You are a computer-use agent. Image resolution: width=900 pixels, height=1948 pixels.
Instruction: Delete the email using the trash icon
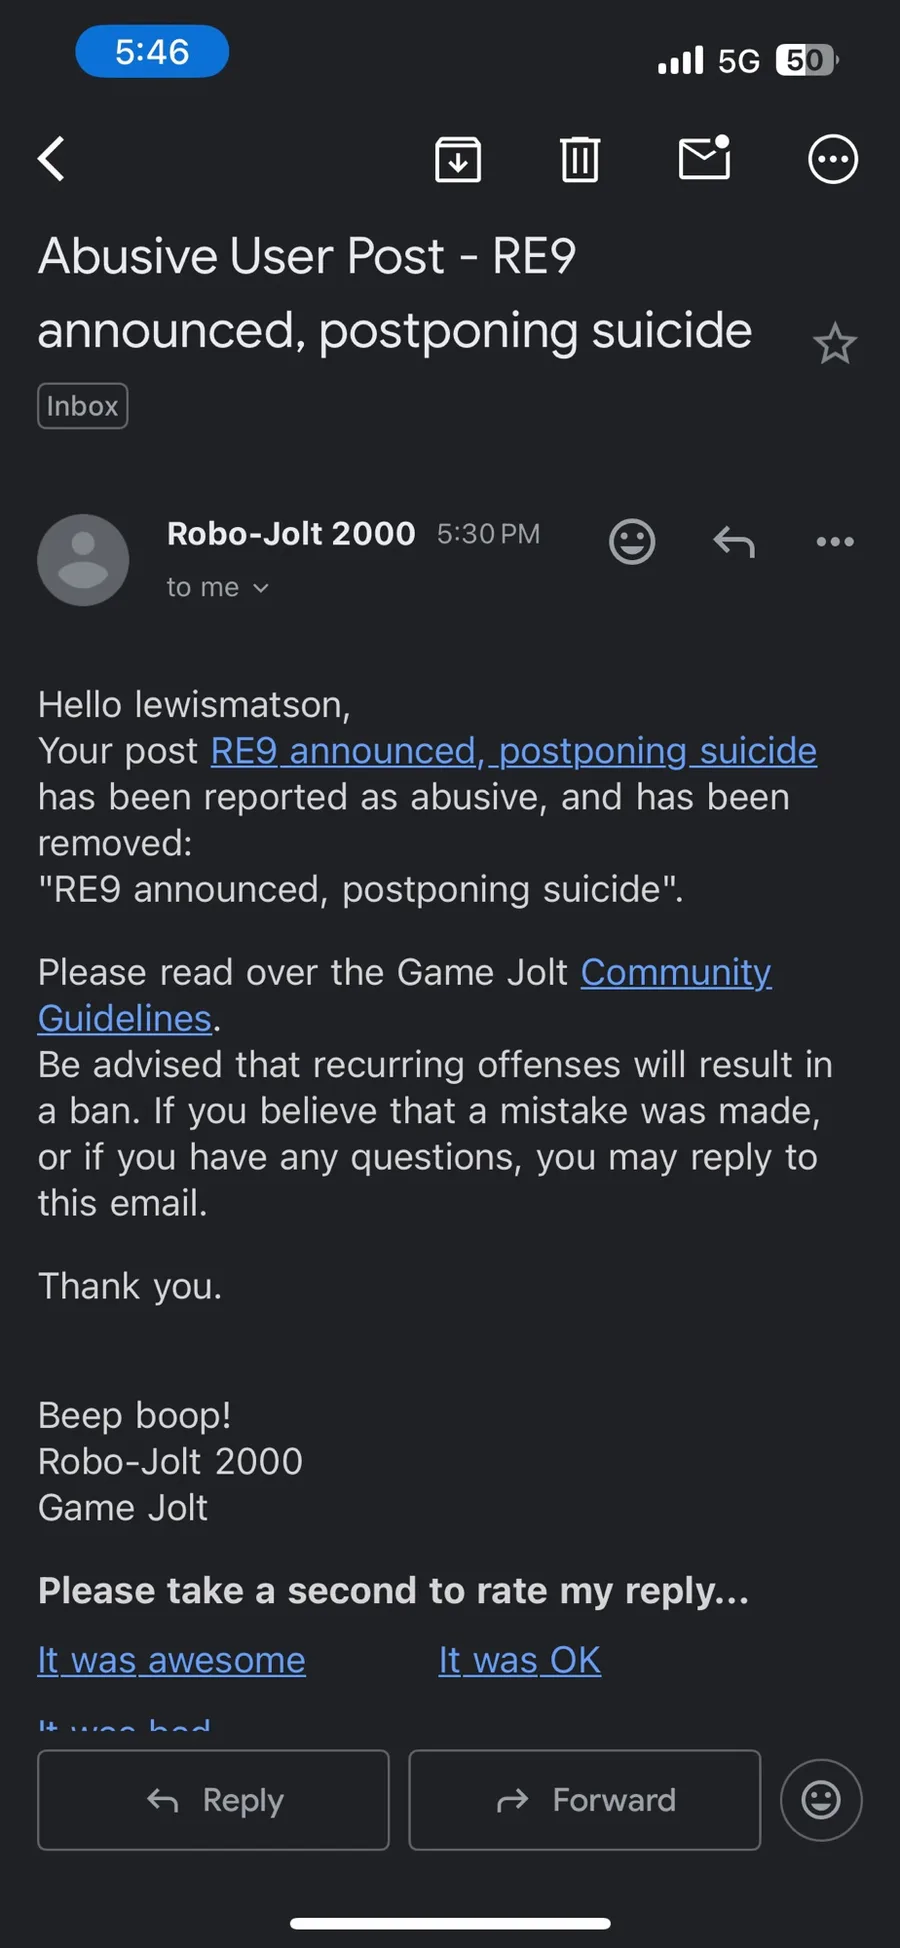coord(580,159)
